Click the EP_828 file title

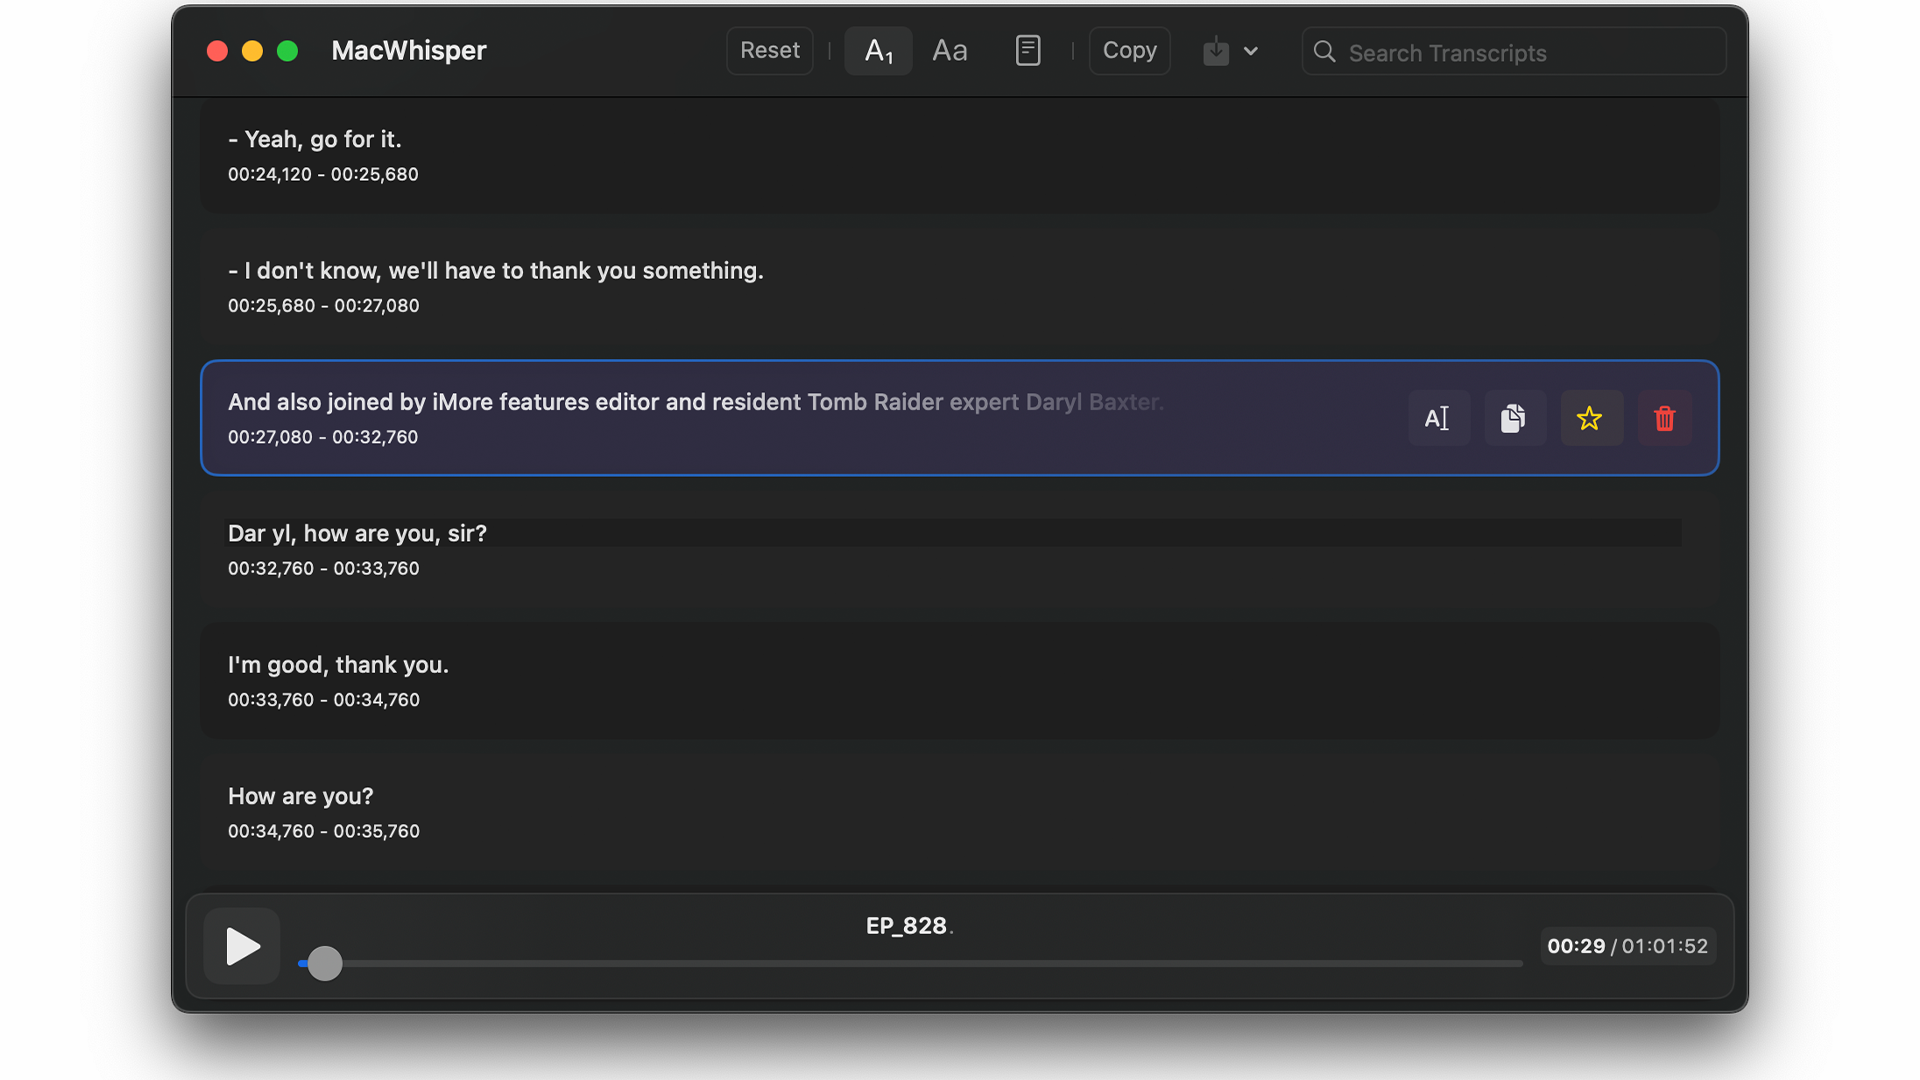tap(908, 926)
